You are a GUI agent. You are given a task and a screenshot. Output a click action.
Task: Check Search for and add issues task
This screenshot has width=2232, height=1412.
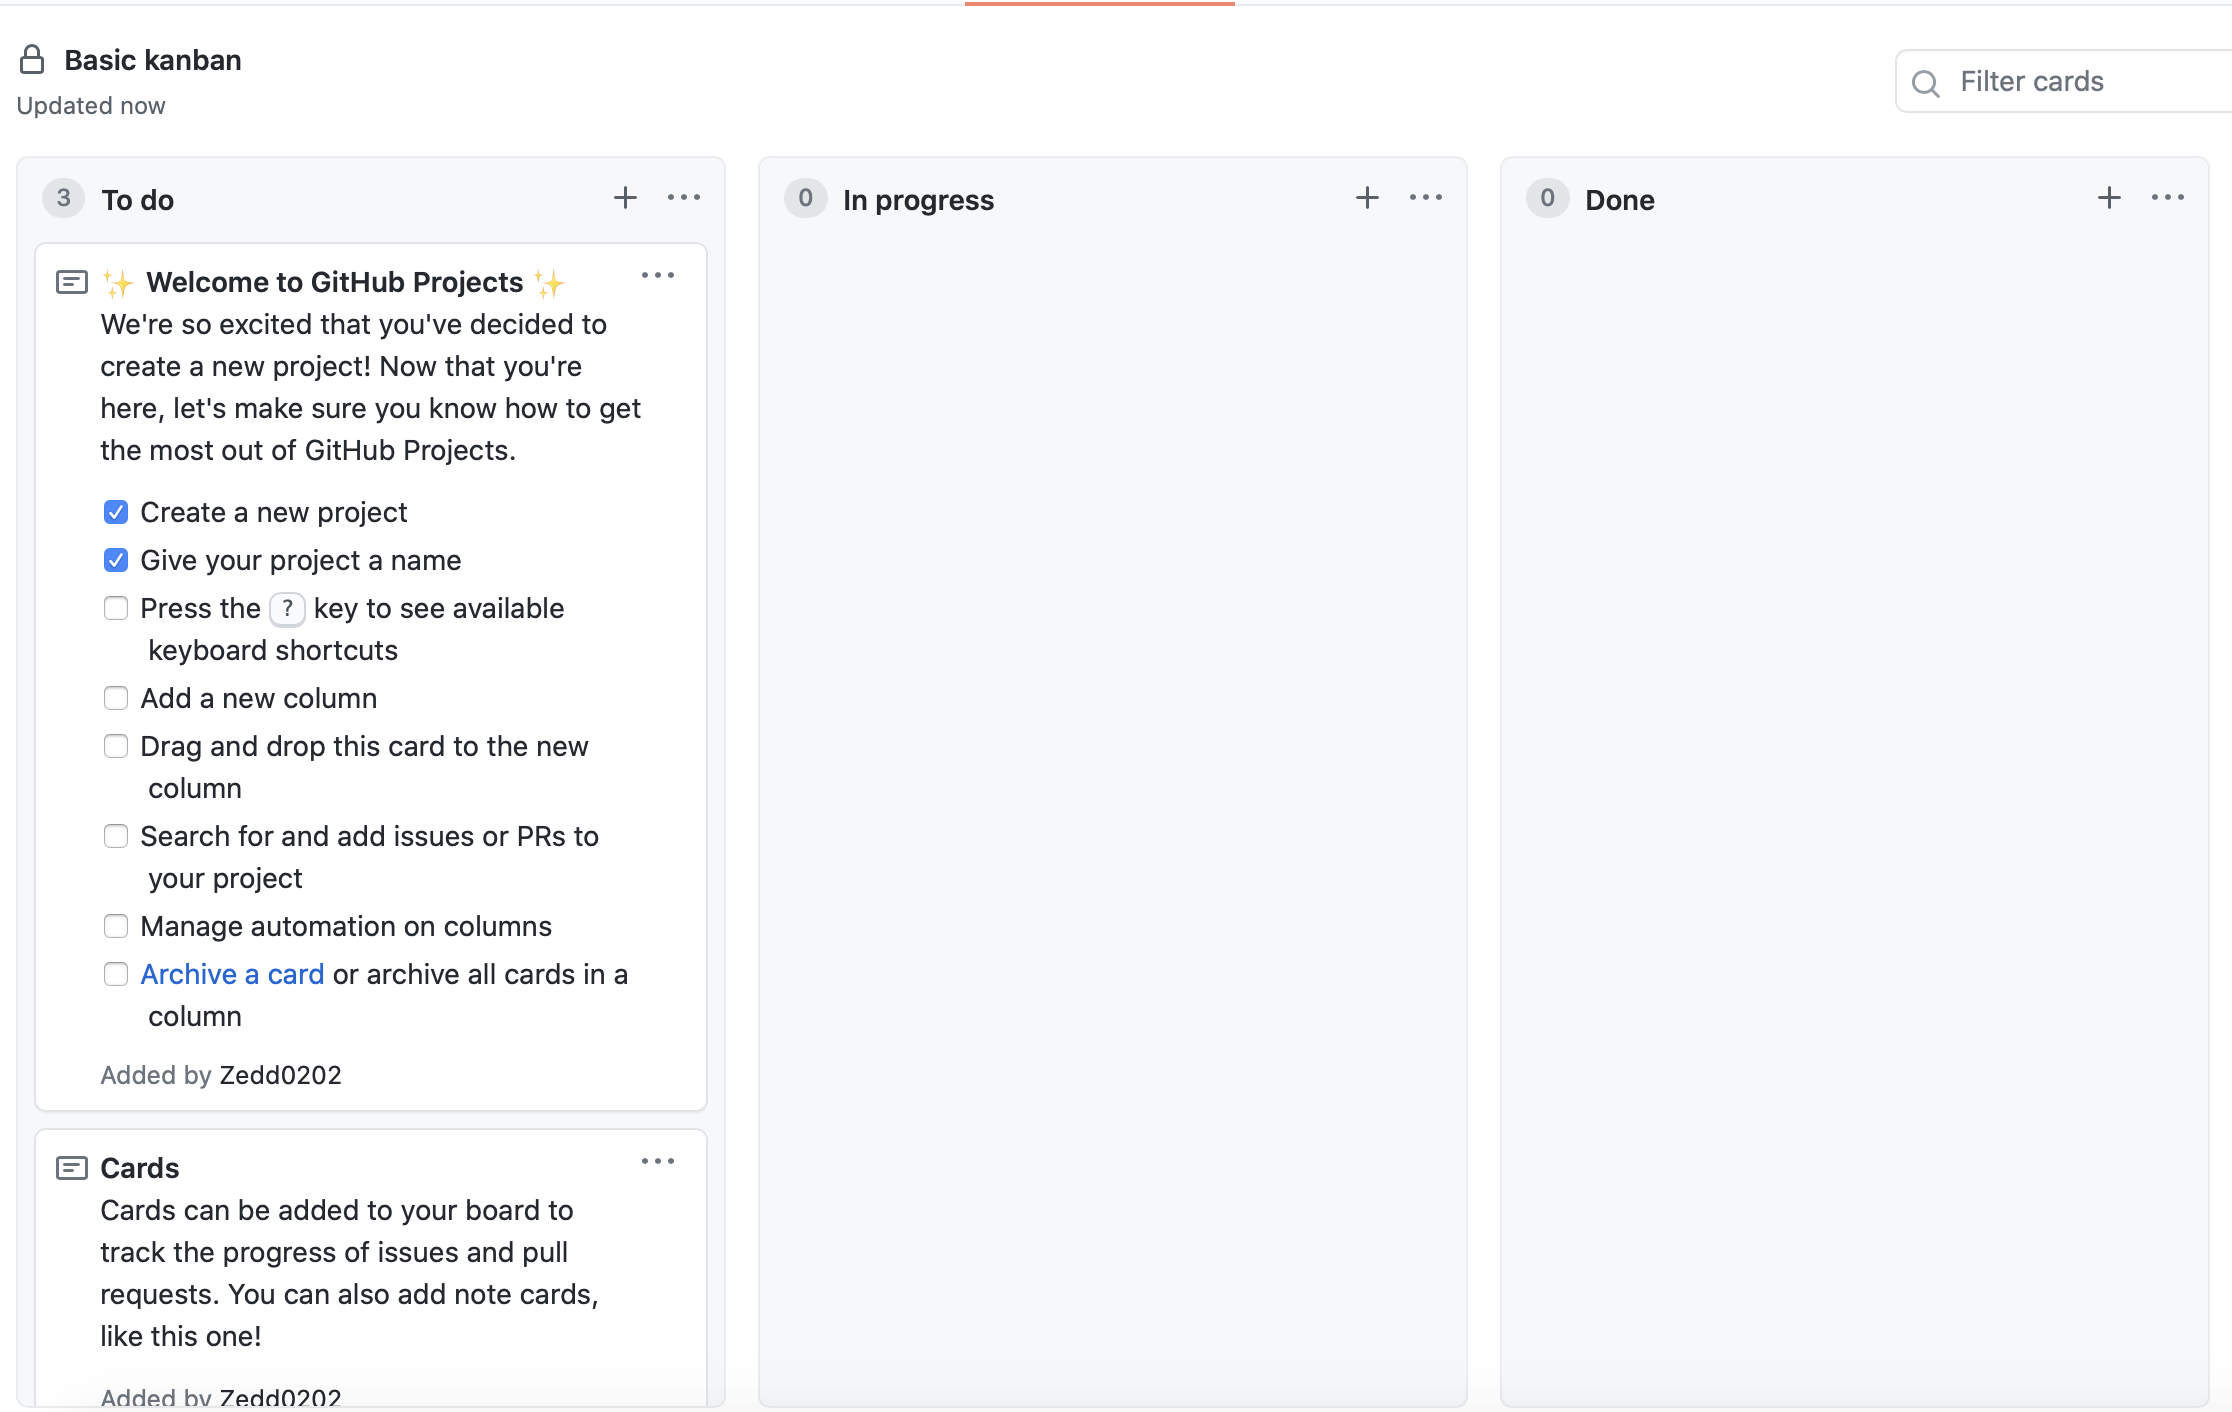pos(116,836)
